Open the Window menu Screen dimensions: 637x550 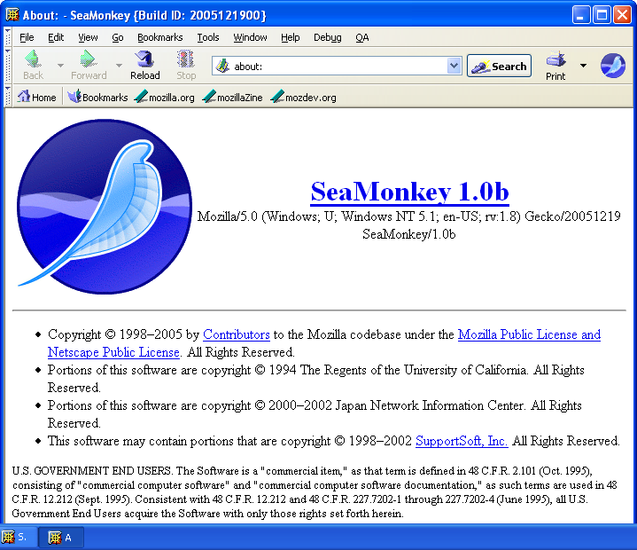pyautogui.click(x=250, y=37)
